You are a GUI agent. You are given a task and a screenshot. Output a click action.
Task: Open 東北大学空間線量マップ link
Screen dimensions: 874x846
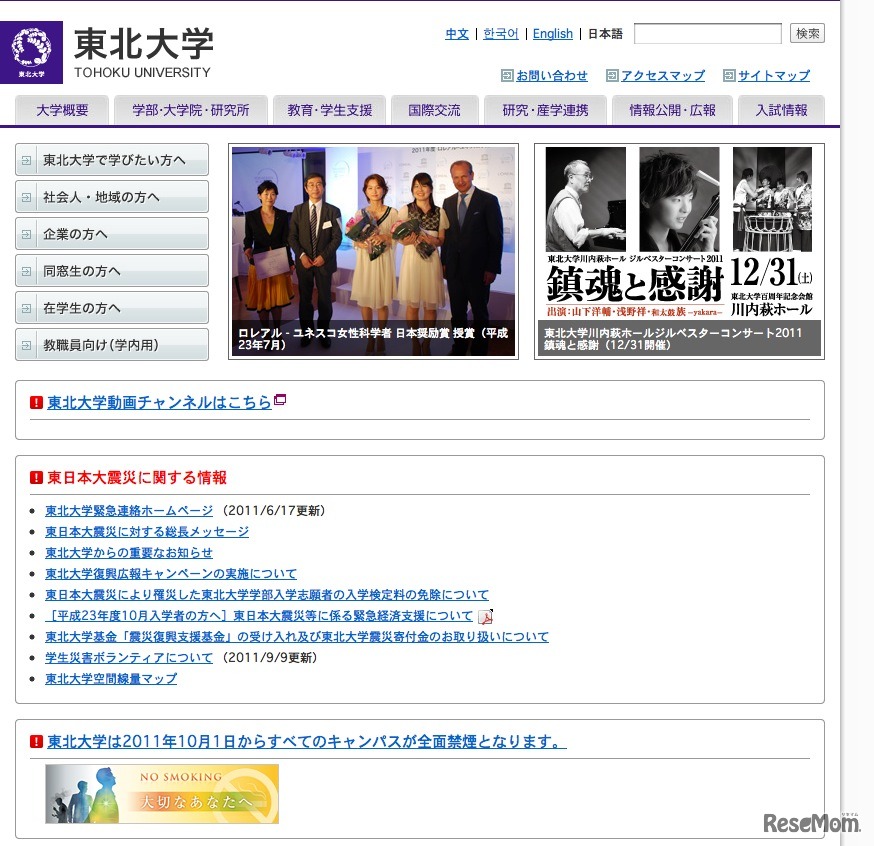pyautogui.click(x=111, y=679)
